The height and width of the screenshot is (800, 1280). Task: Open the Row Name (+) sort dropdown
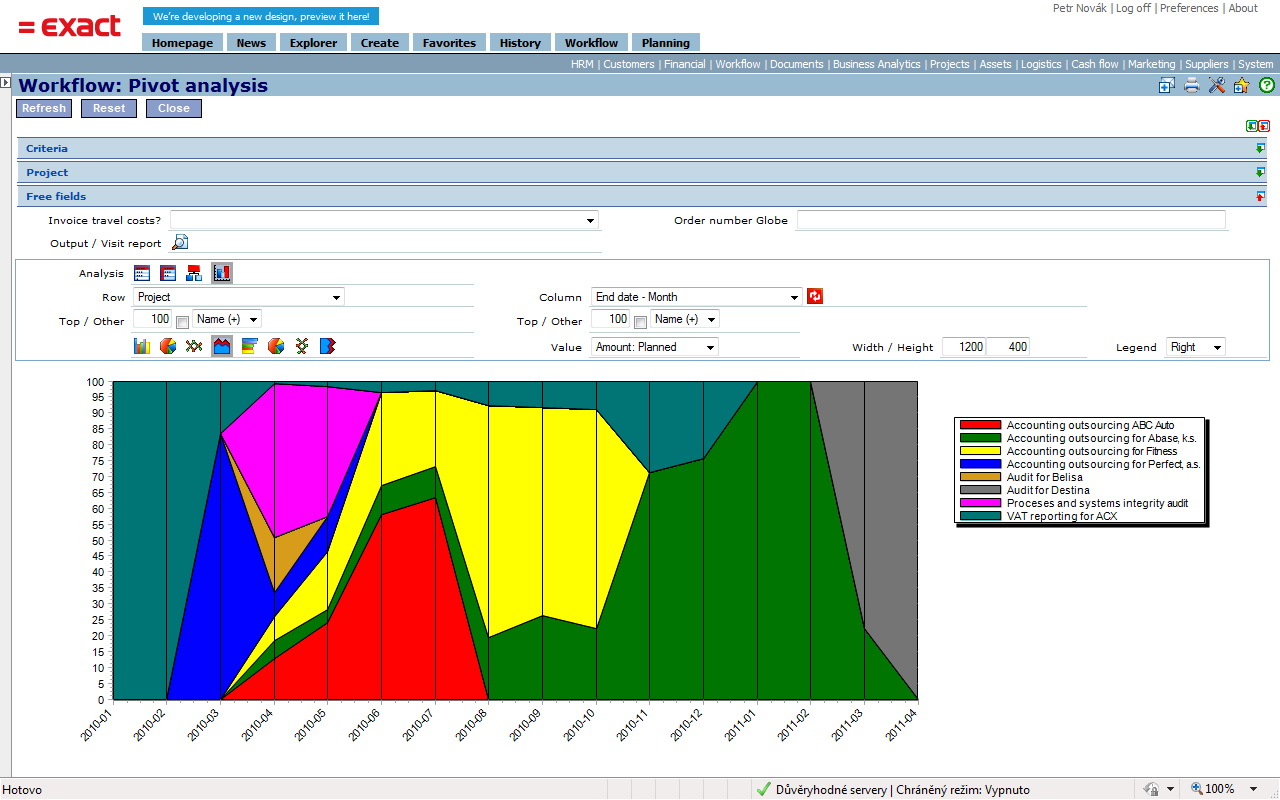click(227, 319)
